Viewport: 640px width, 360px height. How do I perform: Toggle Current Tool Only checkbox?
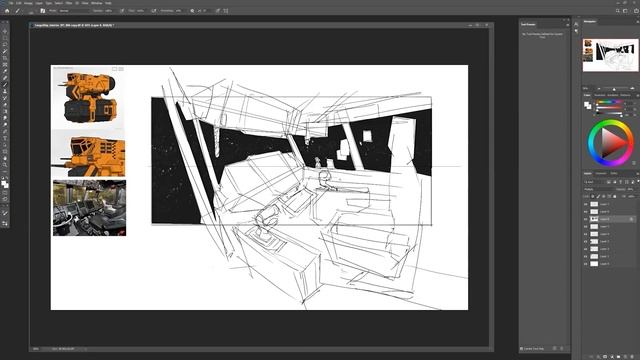pos(522,349)
